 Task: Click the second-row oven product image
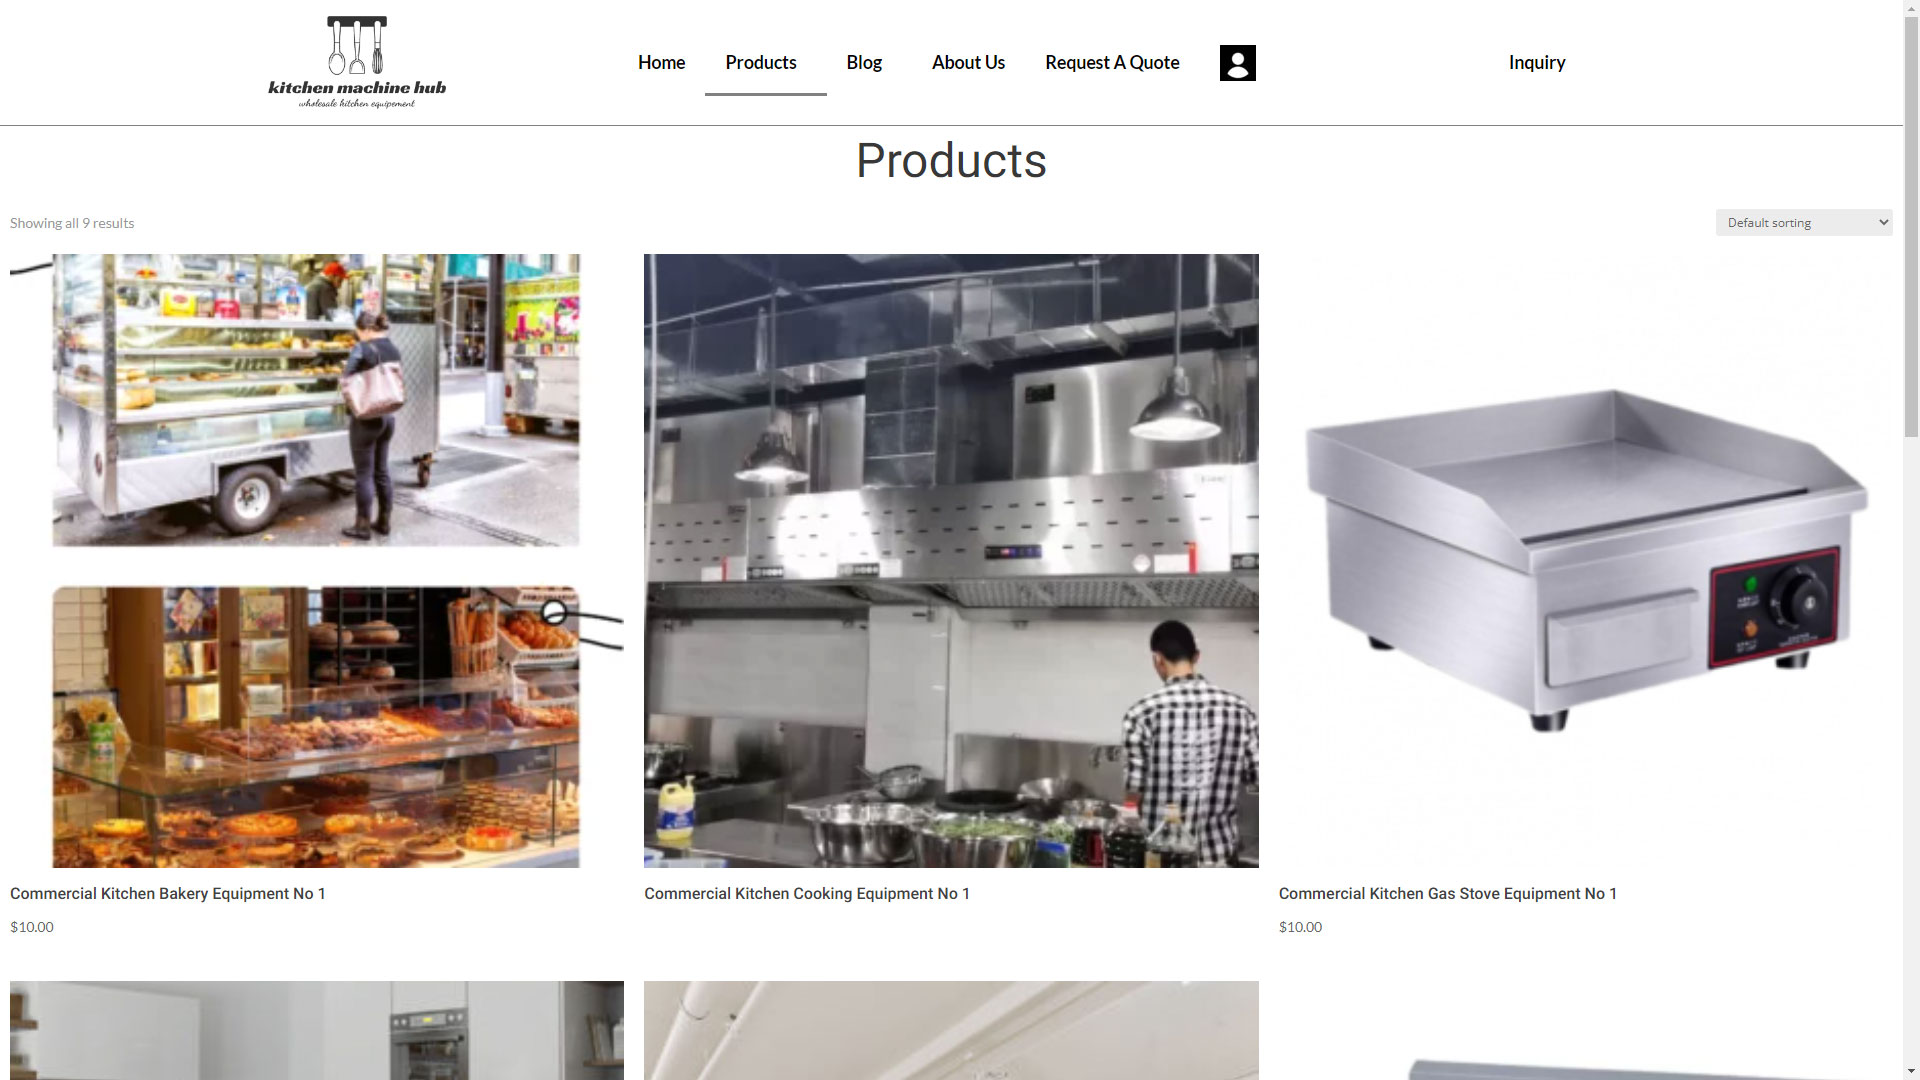pyautogui.click(x=317, y=1030)
